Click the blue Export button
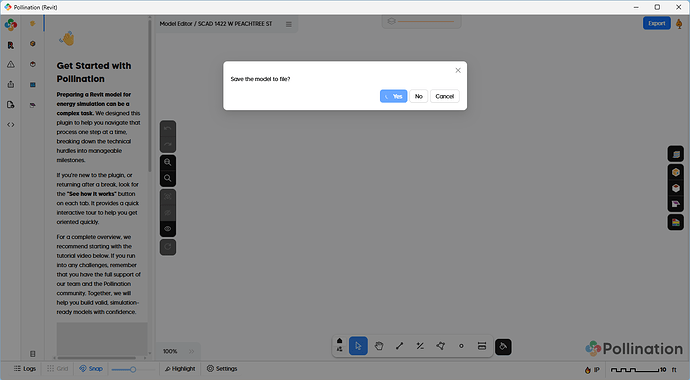The height and width of the screenshot is (380, 690). coord(657,23)
